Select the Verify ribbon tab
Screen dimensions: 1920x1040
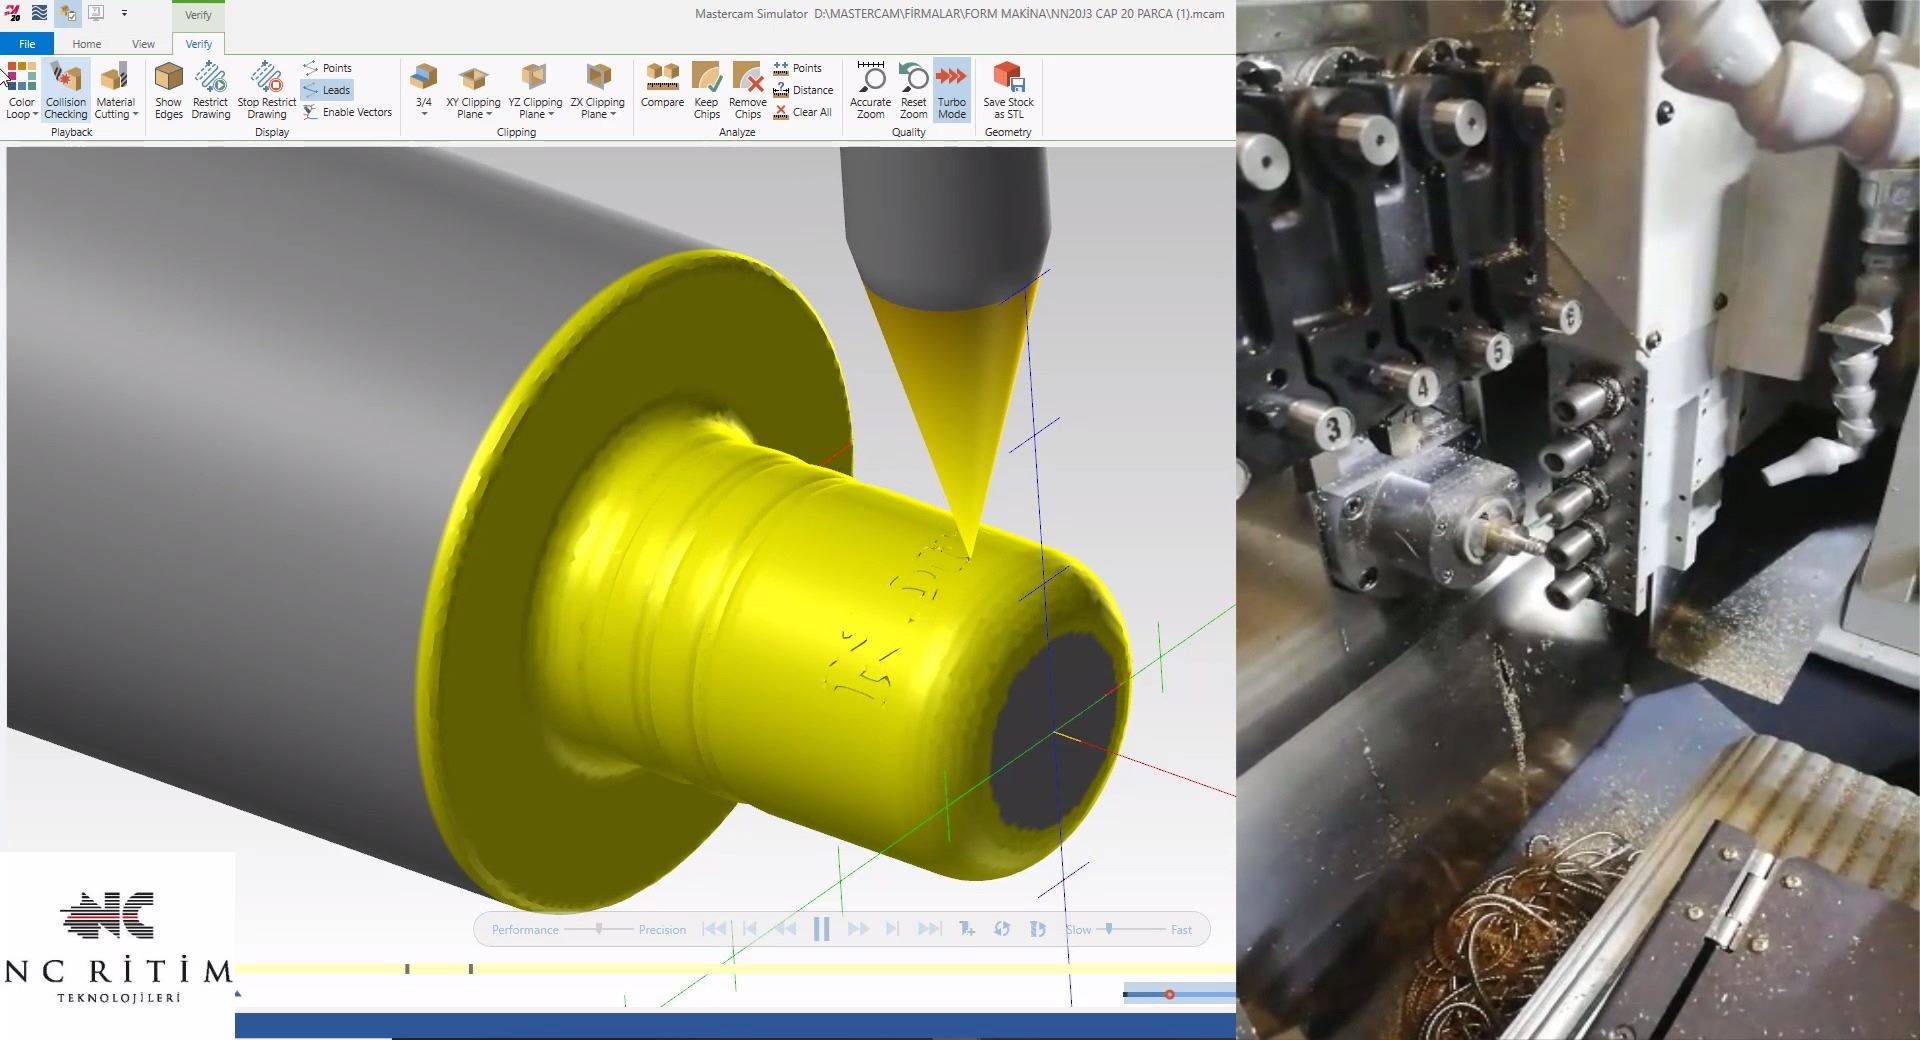[x=198, y=44]
